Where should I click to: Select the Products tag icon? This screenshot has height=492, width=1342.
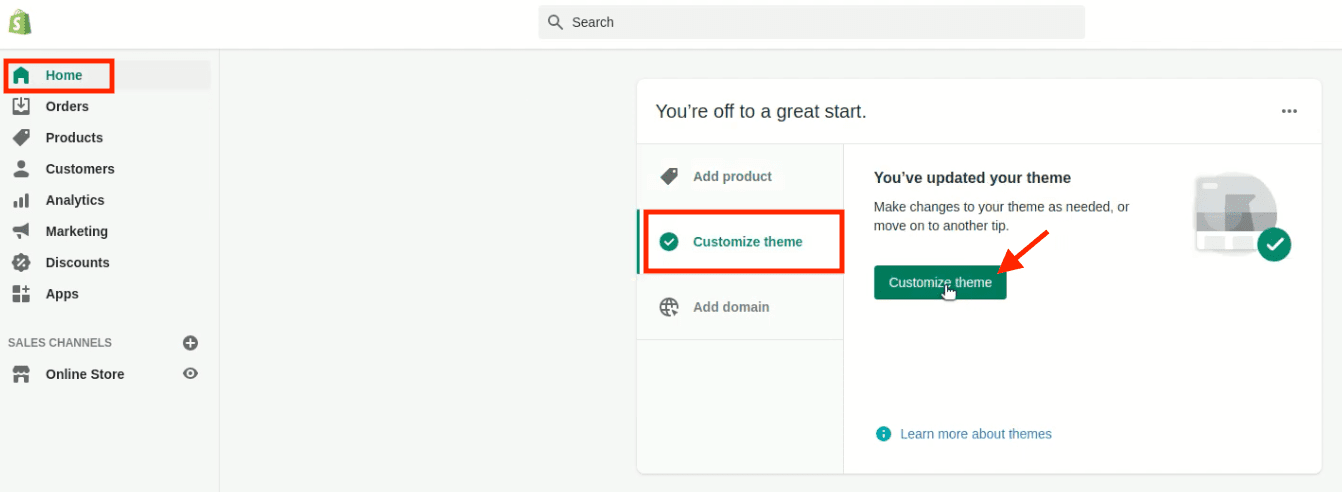pos(21,137)
